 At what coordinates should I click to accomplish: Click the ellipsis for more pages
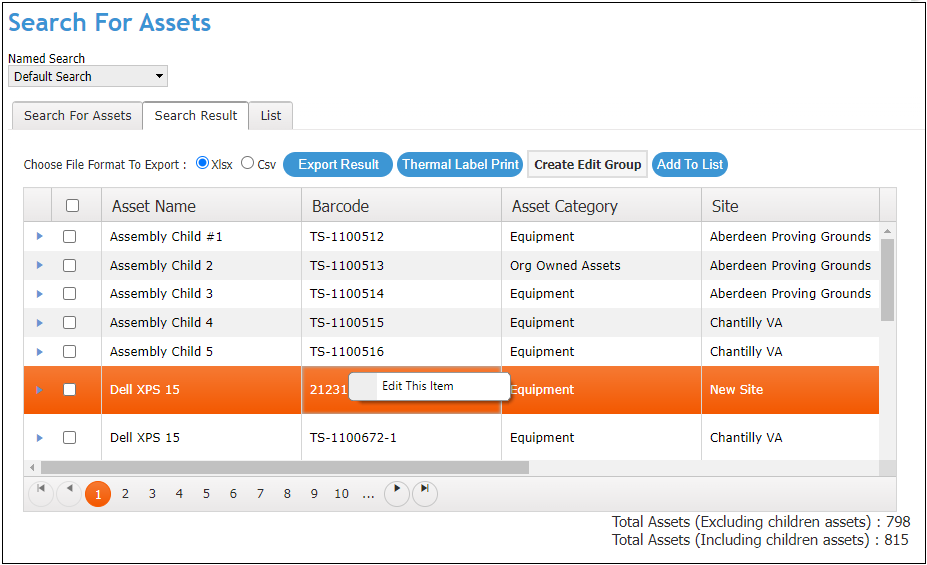(x=368, y=495)
